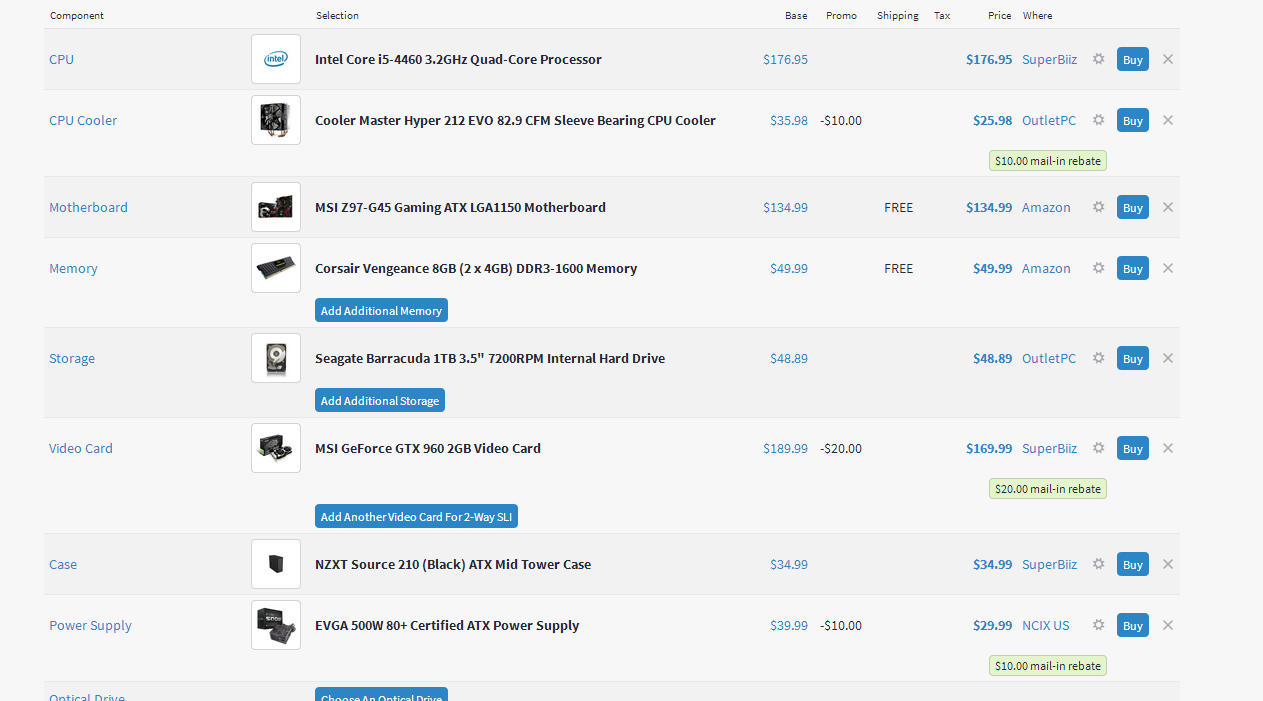
Task: Open EVGA 500W 80+ Certified product link
Action: pos(447,625)
